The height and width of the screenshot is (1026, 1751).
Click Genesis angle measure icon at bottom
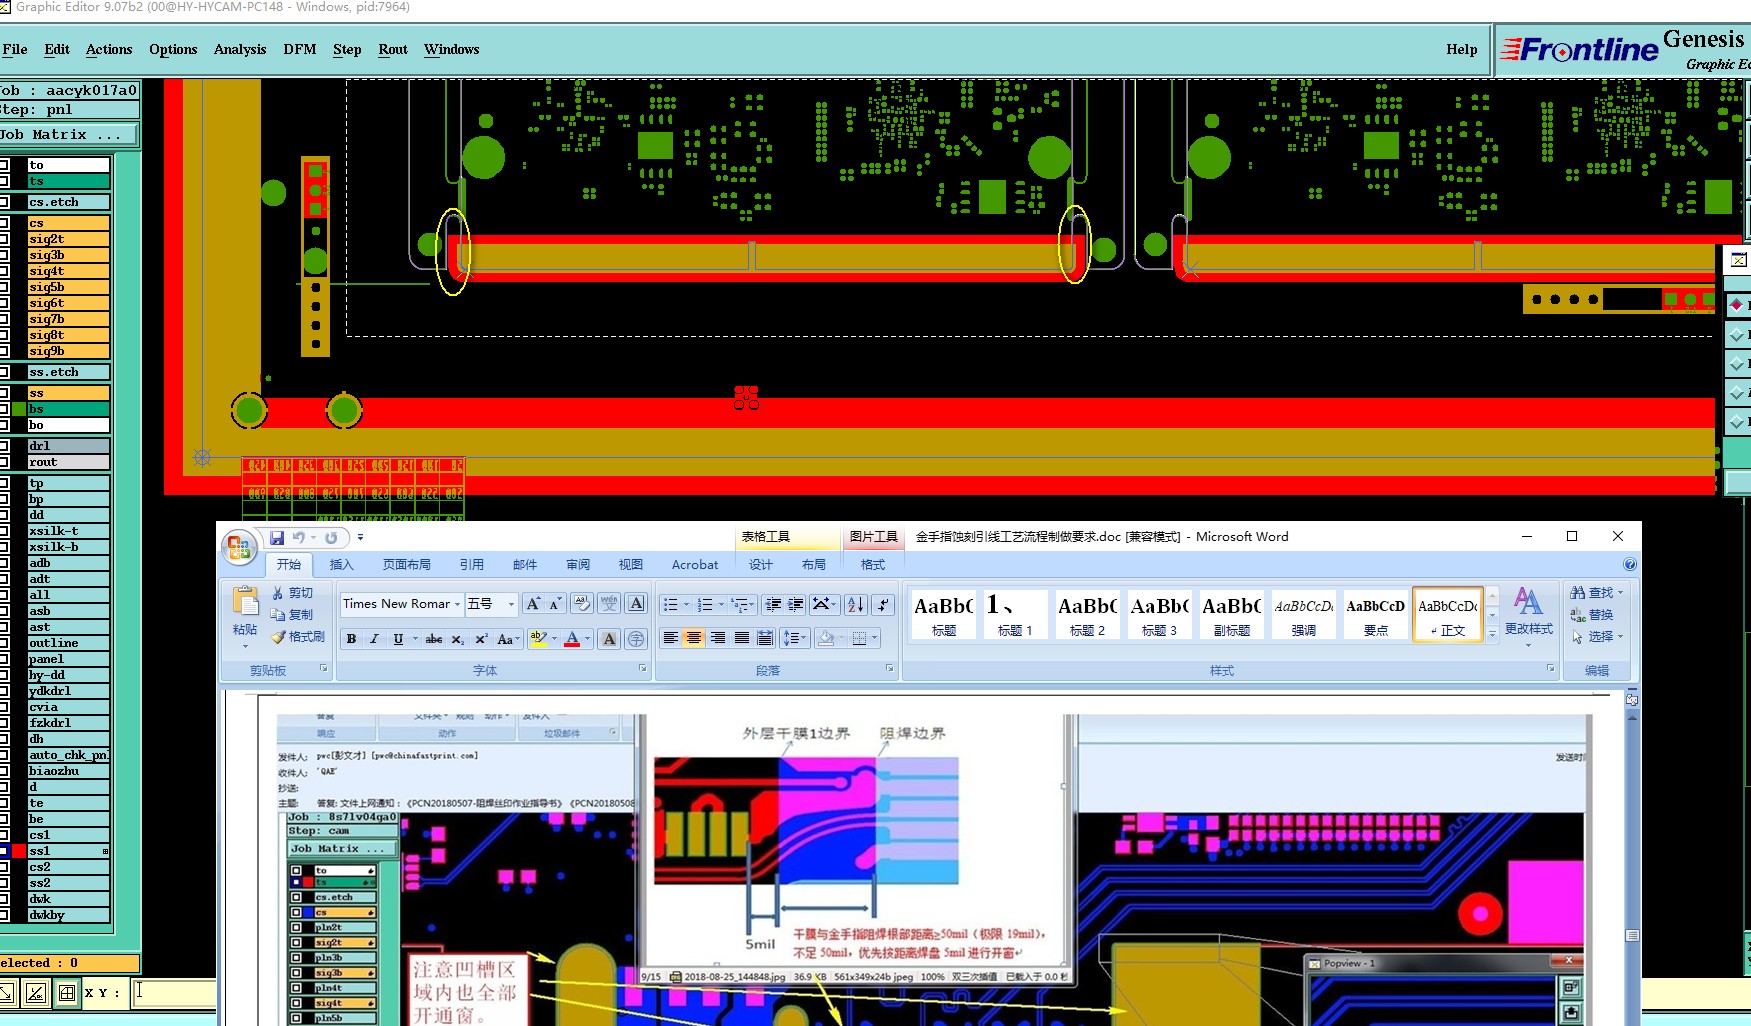tap(36, 992)
